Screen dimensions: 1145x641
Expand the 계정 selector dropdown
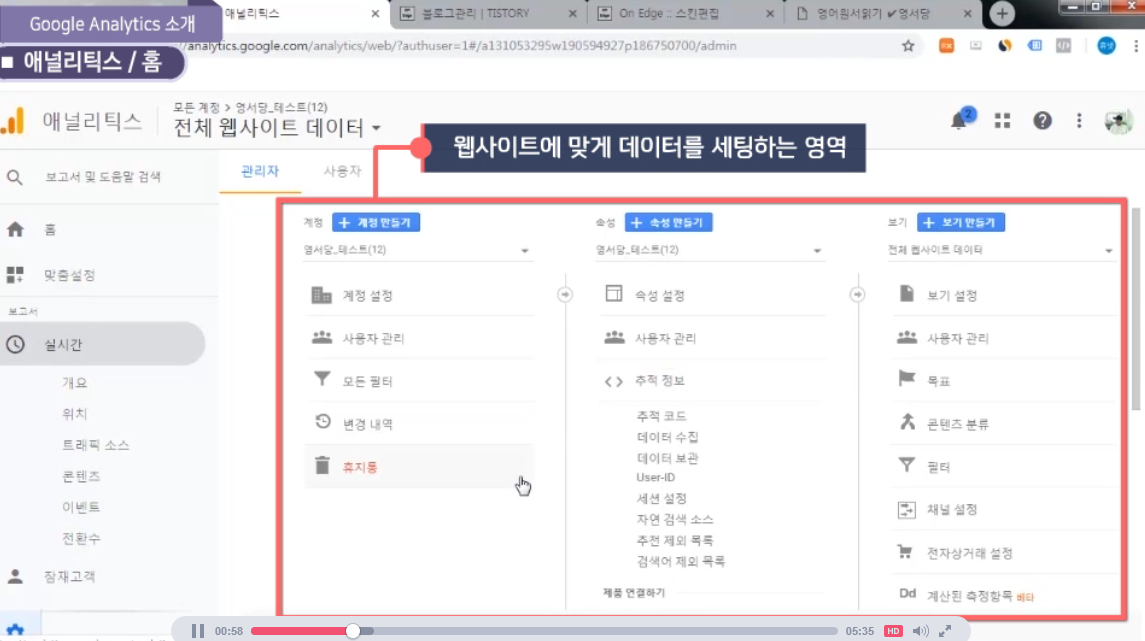417,250
